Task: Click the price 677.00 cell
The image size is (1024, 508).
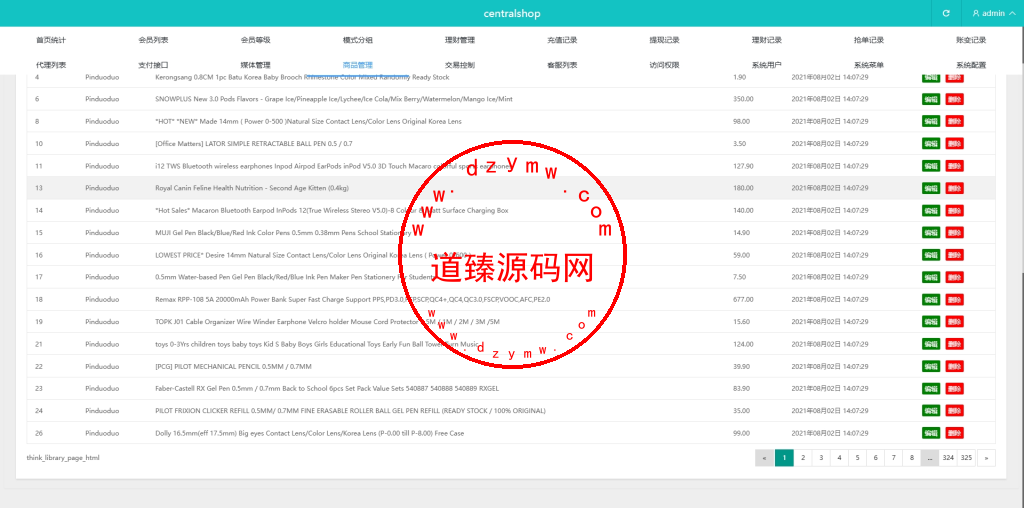Action: pyautogui.click(x=743, y=300)
